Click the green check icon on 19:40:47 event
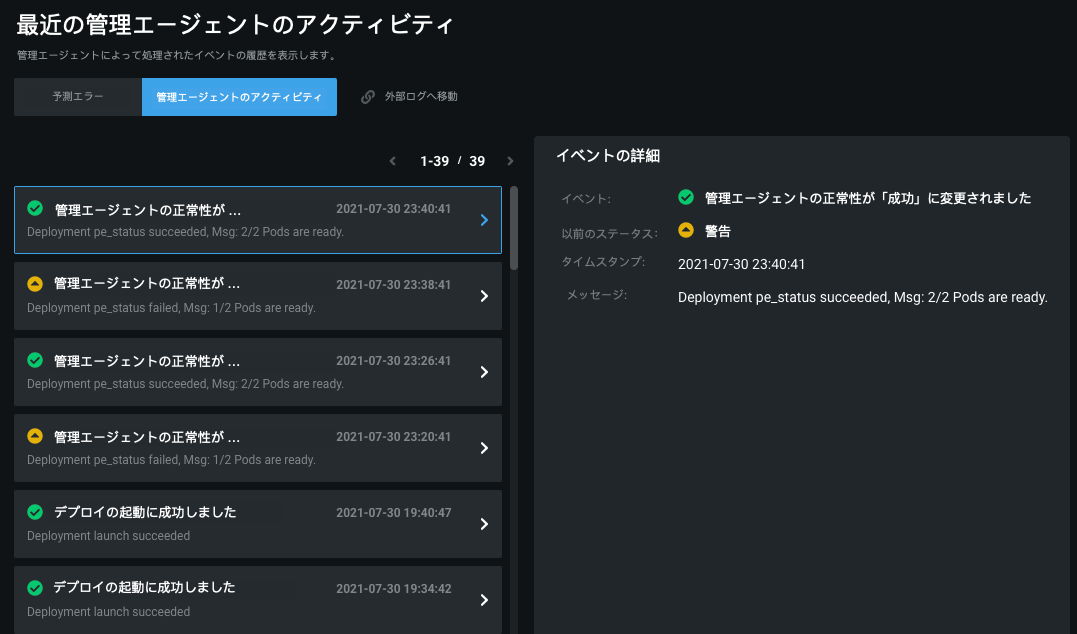Image resolution: width=1077 pixels, height=634 pixels. point(35,512)
